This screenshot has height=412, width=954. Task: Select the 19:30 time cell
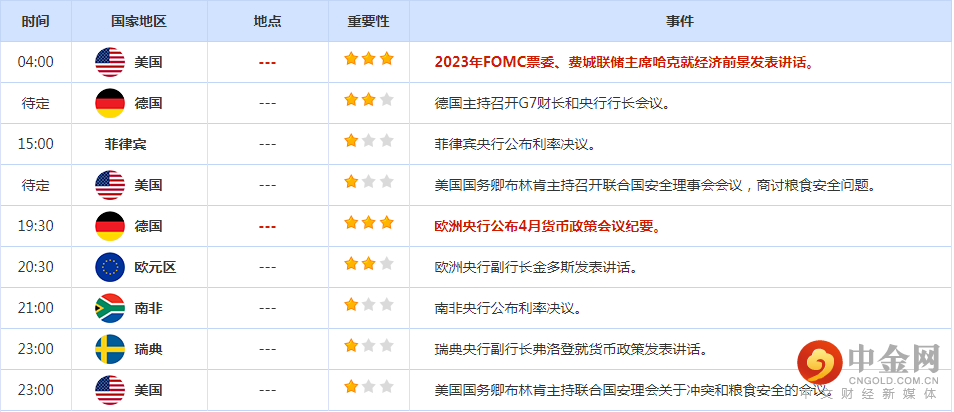point(36,226)
